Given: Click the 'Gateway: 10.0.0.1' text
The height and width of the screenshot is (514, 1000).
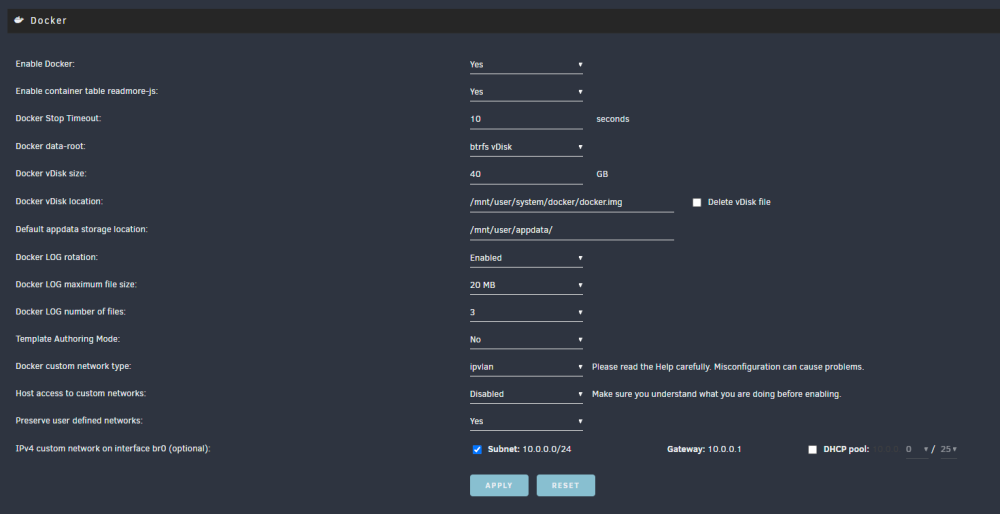Looking at the screenshot, I should [704, 450].
